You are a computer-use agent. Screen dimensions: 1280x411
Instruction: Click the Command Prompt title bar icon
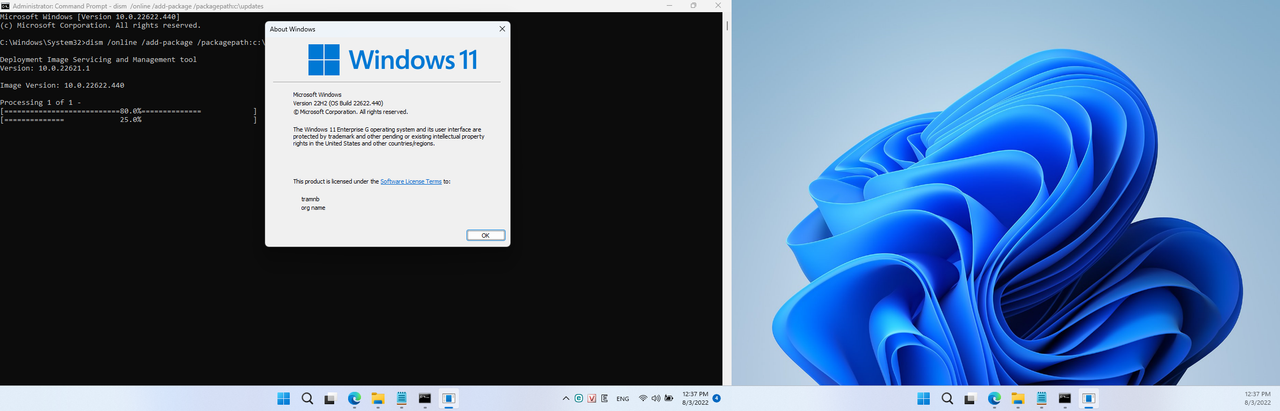coord(5,5)
